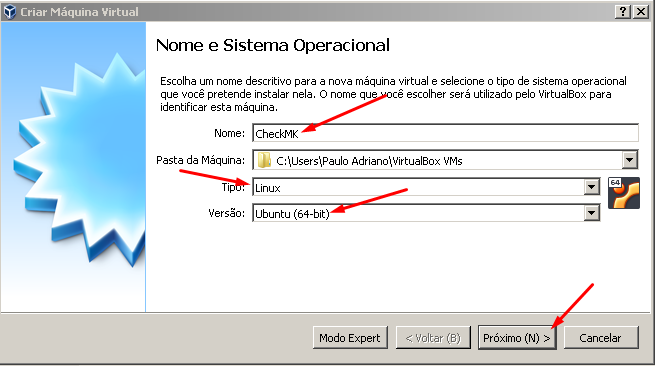Click the Nome e Sistema Operacional heading
The height and width of the screenshot is (366, 655).
pos(273,45)
